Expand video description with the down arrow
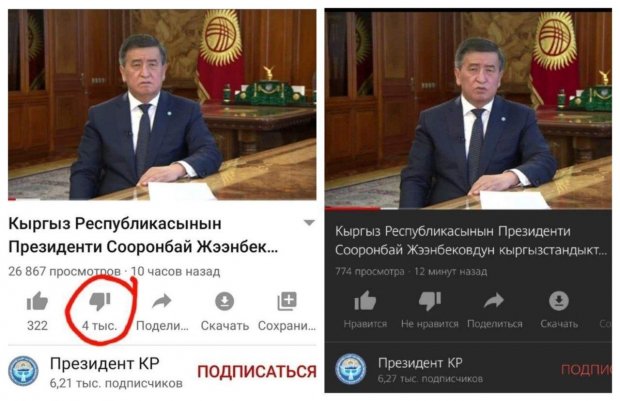Viewport: 620px width, 401px height. coord(309,223)
